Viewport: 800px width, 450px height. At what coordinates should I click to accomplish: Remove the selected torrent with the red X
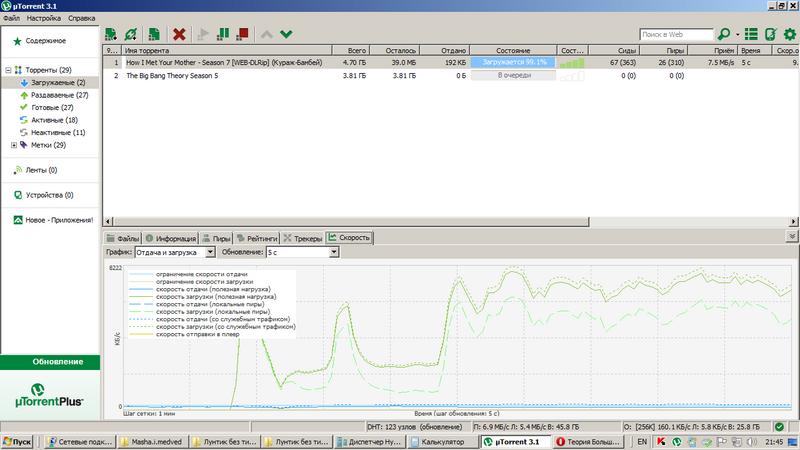179,34
